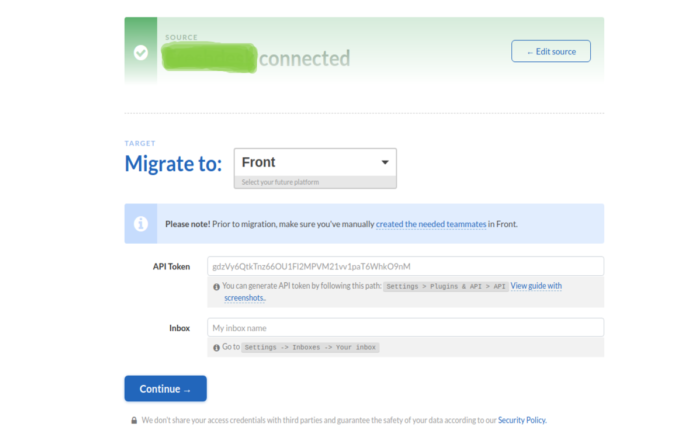Click the 'Settings -> Inboxes -> Your inbox' path text
The height and width of the screenshot is (444, 700).
[x=310, y=347]
